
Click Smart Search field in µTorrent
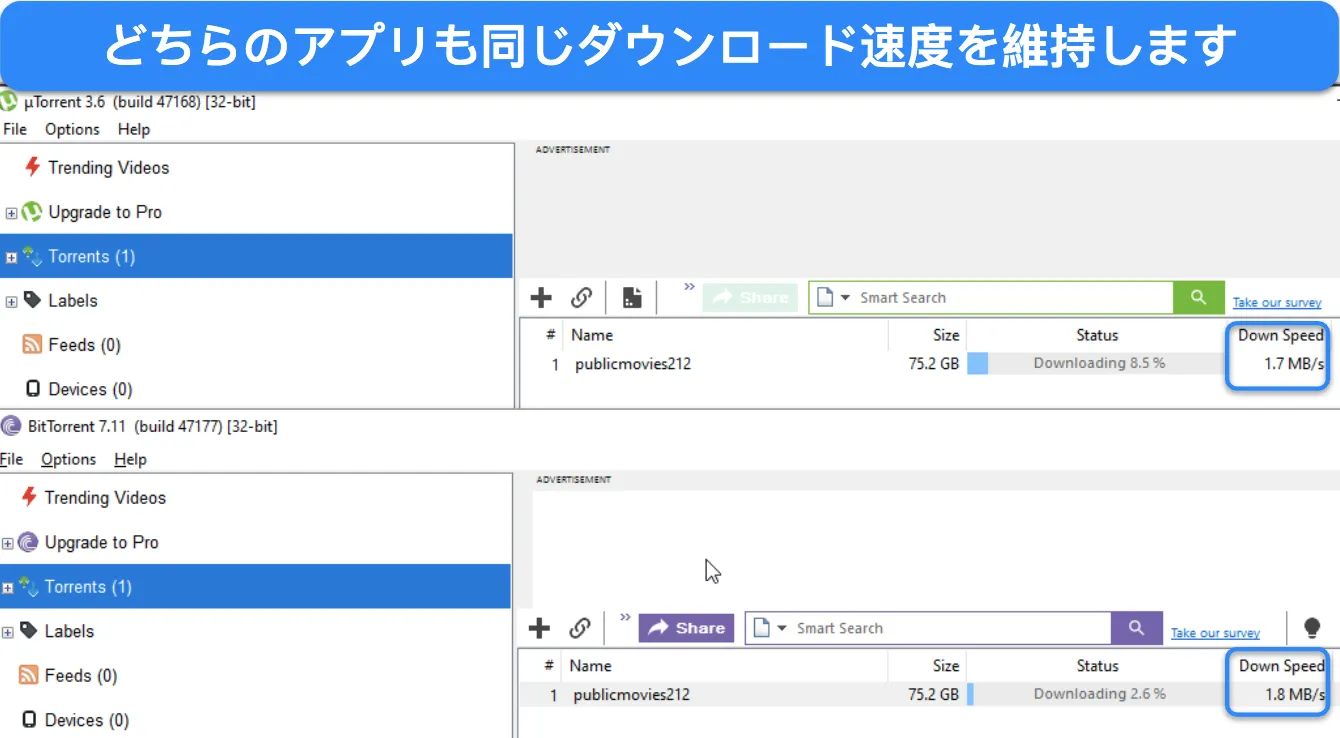pos(1013,297)
